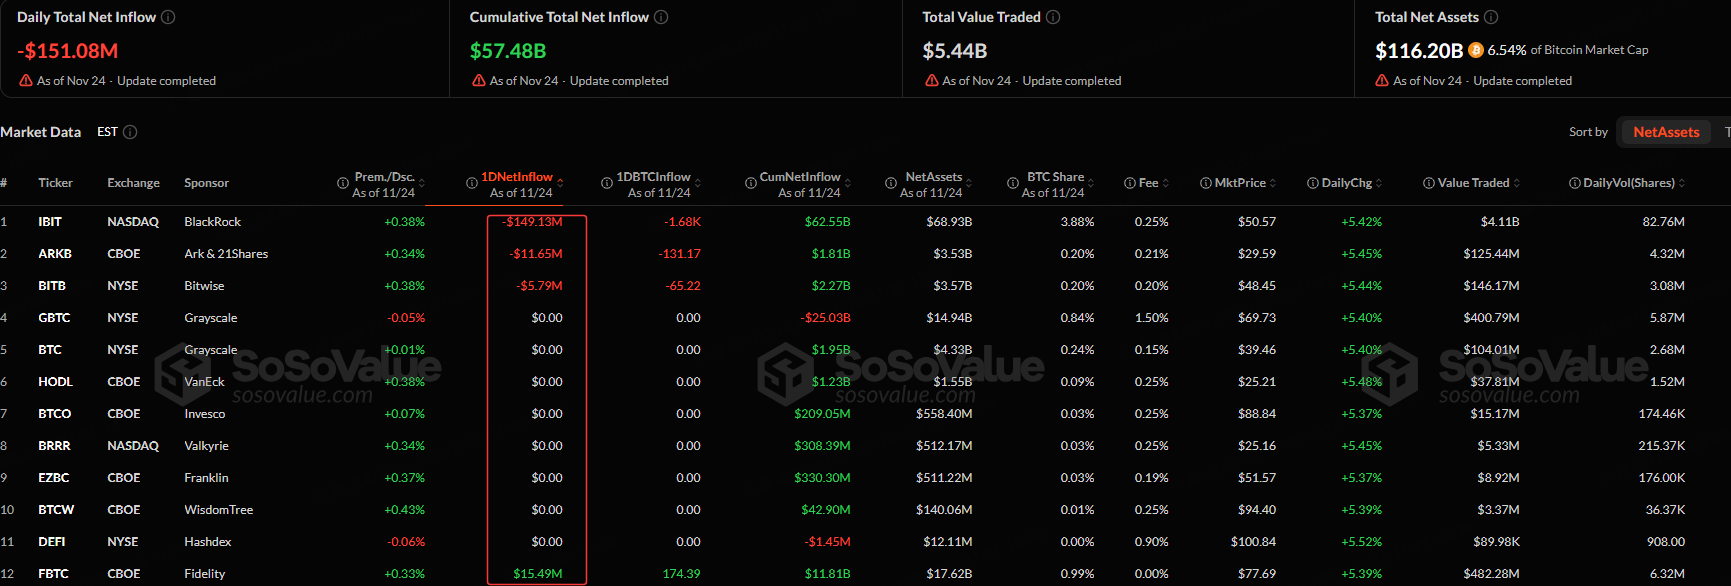
Task: Open the IBIT ticker row
Action: (x=50, y=222)
